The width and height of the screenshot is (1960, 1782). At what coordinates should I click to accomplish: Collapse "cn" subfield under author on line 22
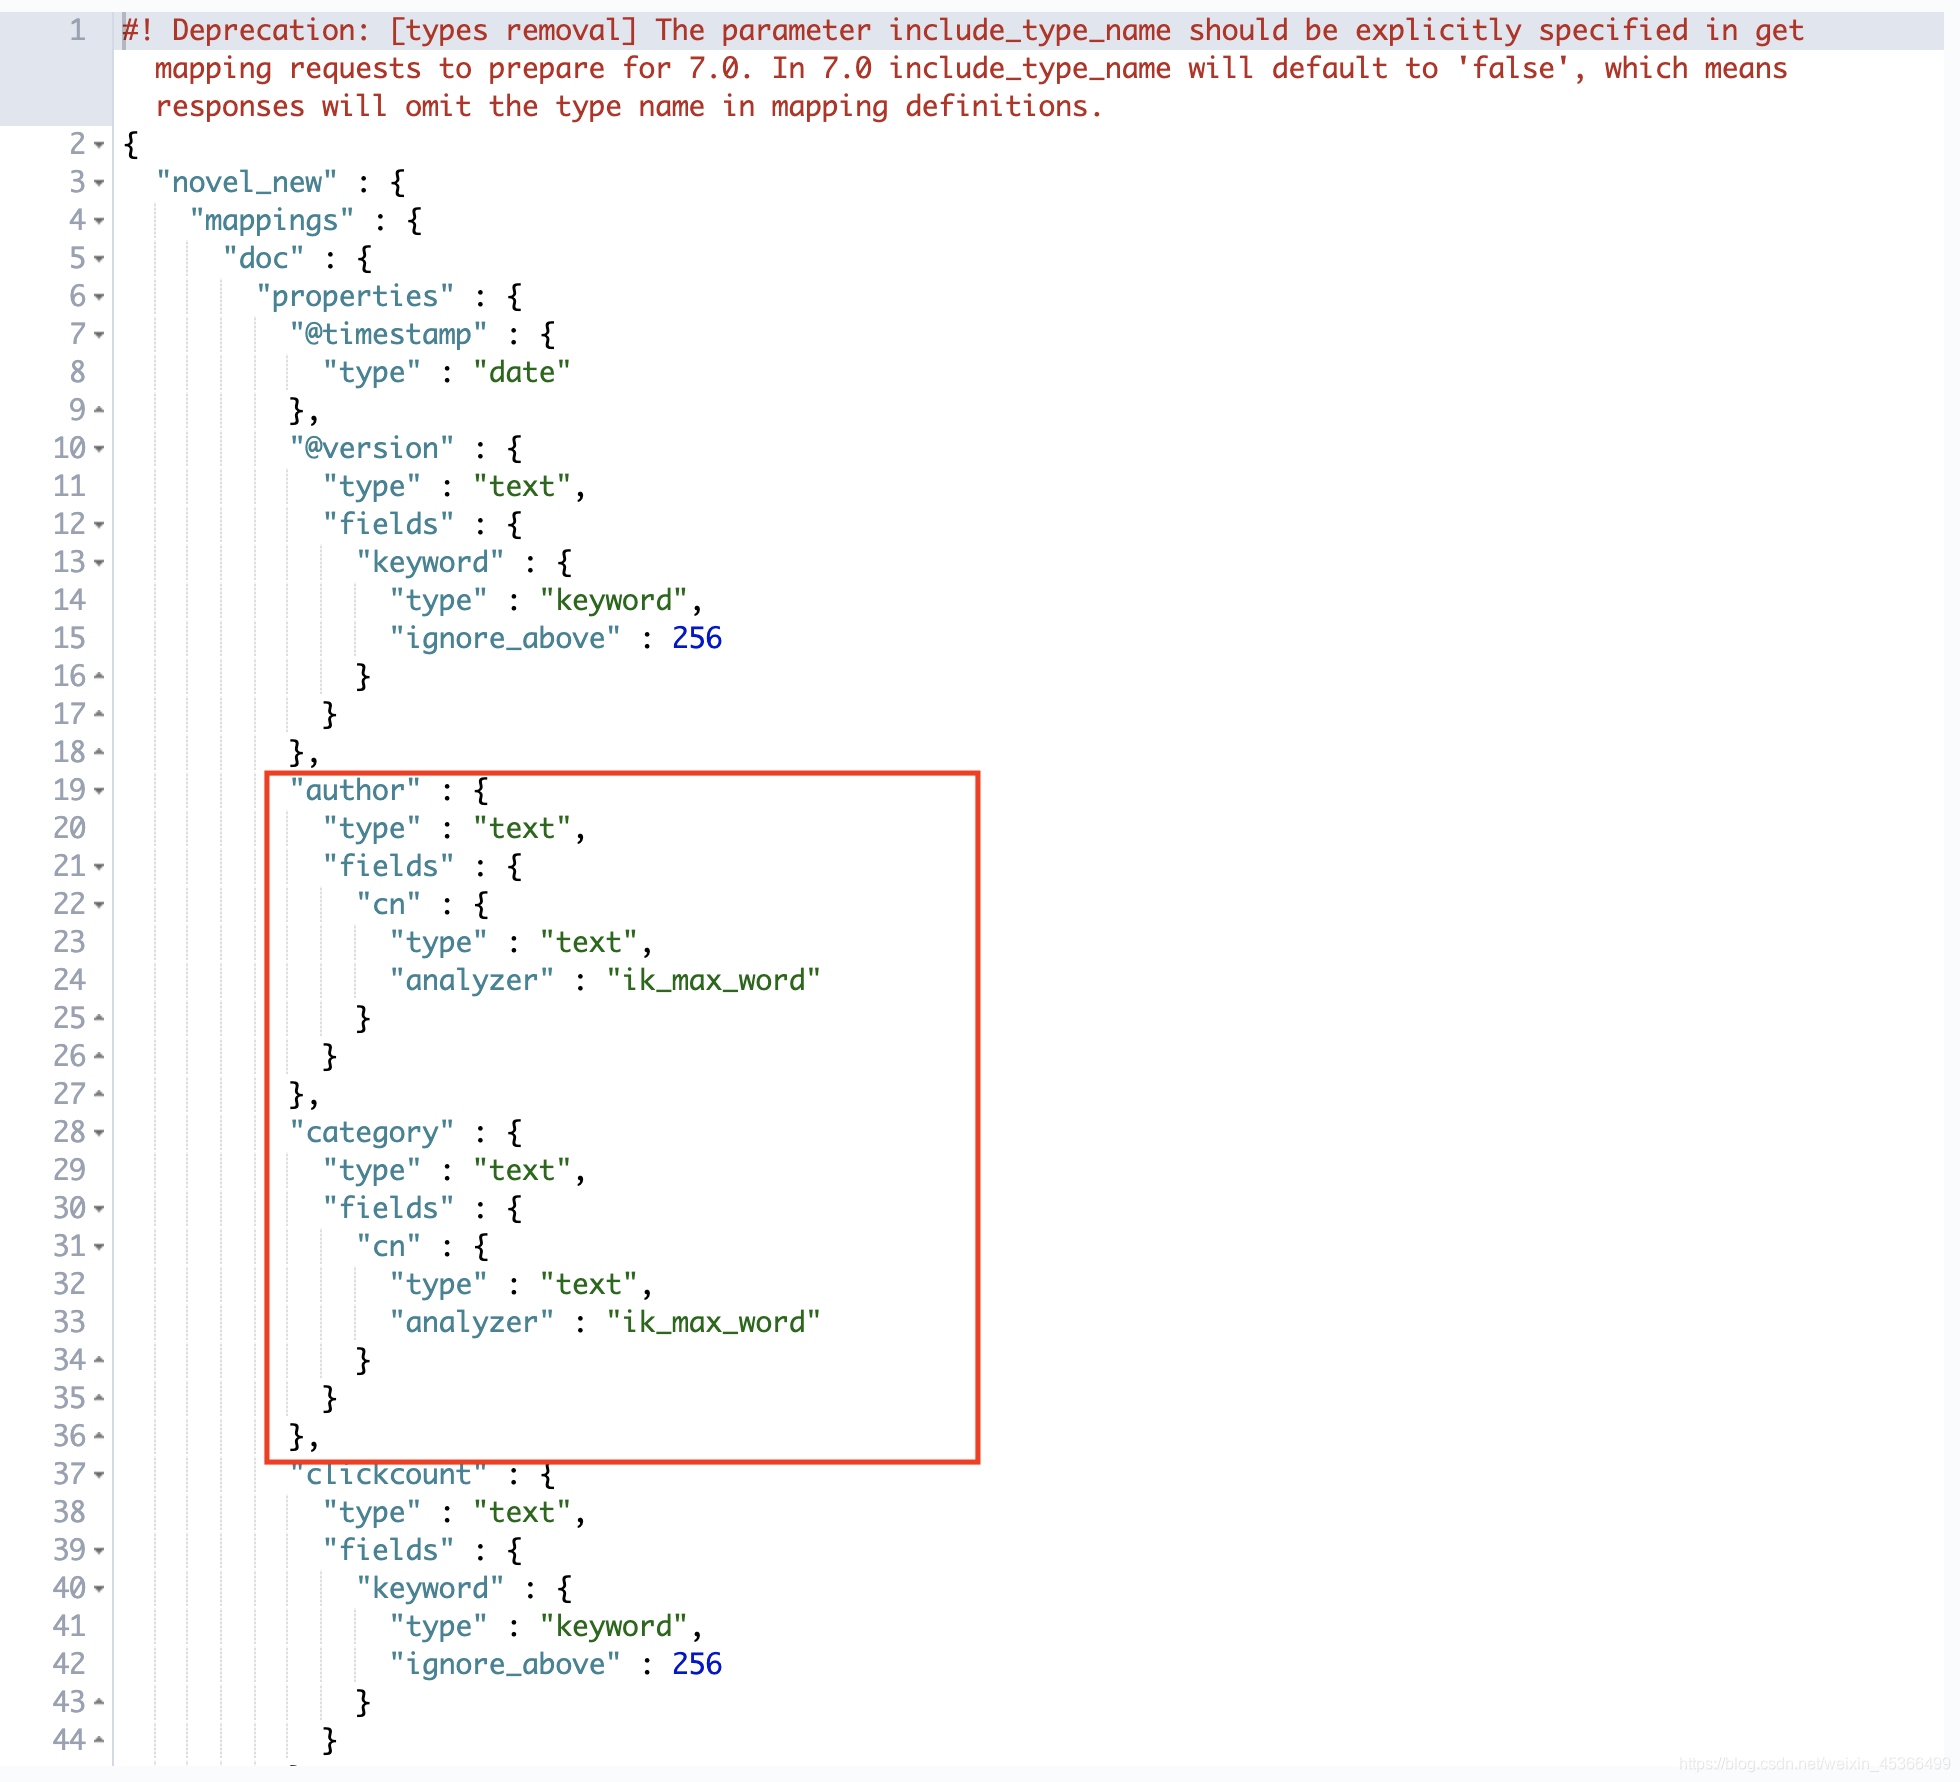tap(99, 905)
